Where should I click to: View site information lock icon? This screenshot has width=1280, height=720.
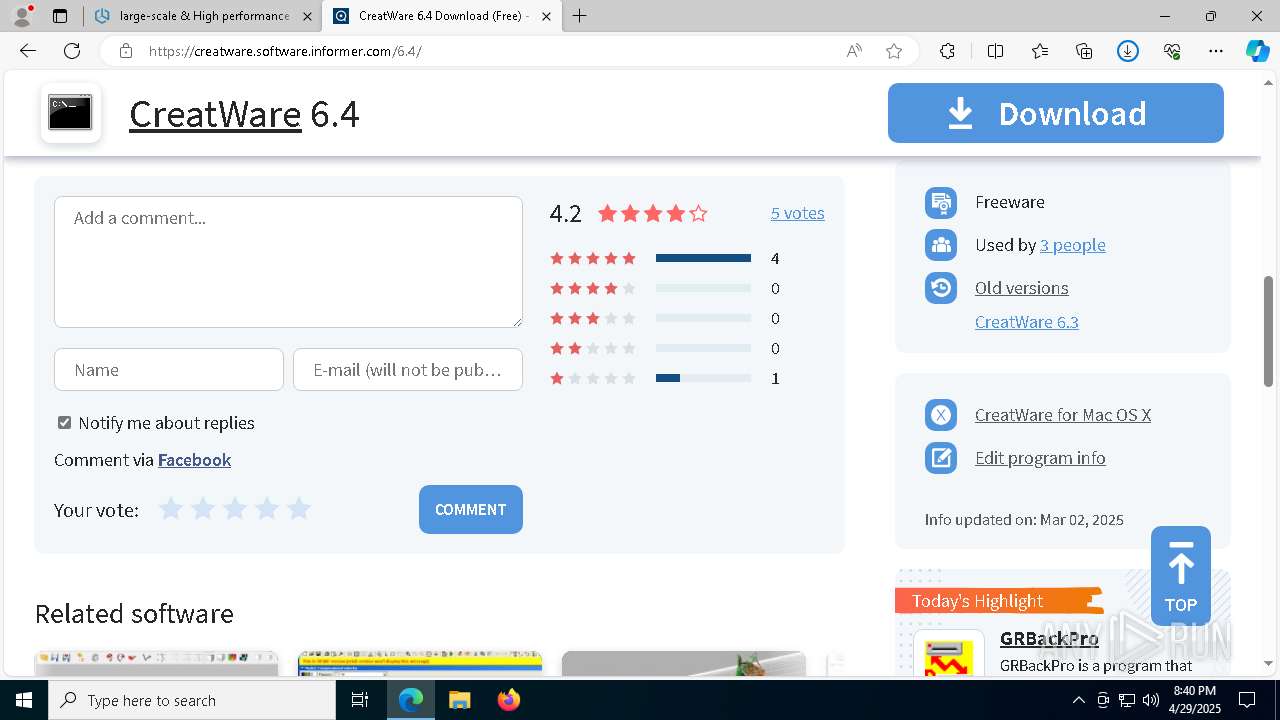click(x=126, y=51)
